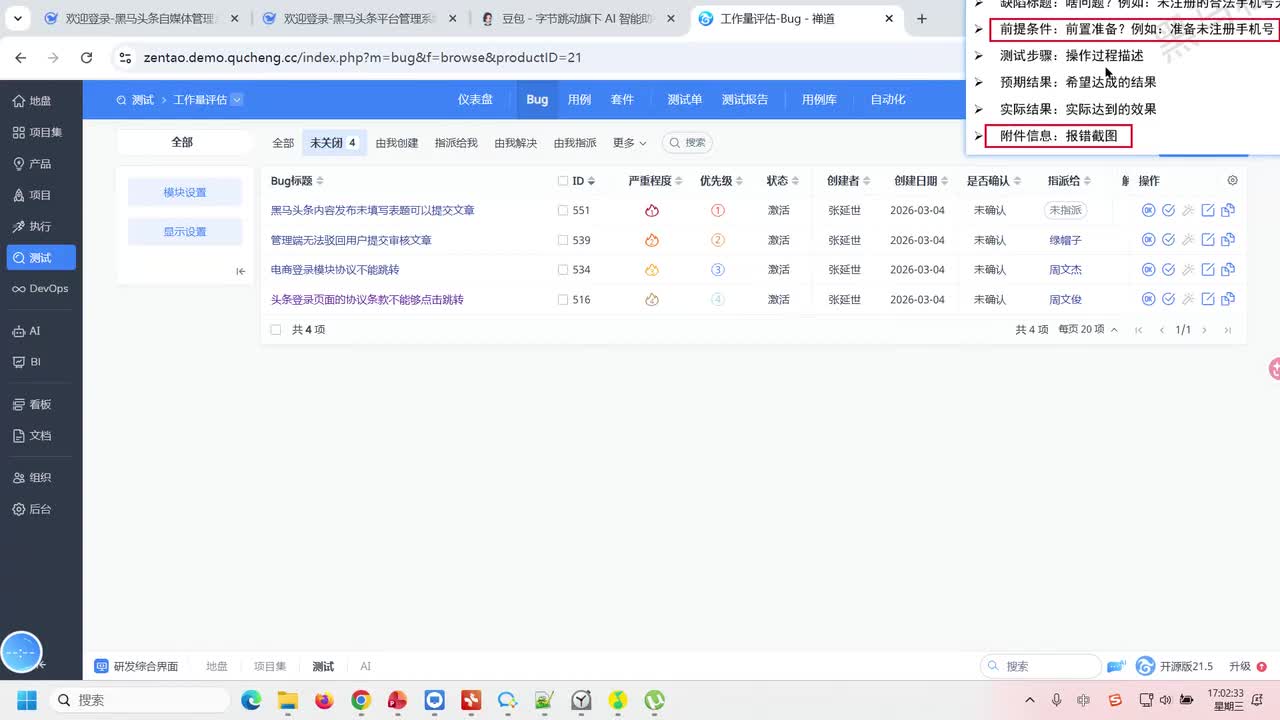Image resolution: width=1280 pixels, height=720 pixels.
Task: Open 项目 in left sidebar
Action: [x=32, y=195]
